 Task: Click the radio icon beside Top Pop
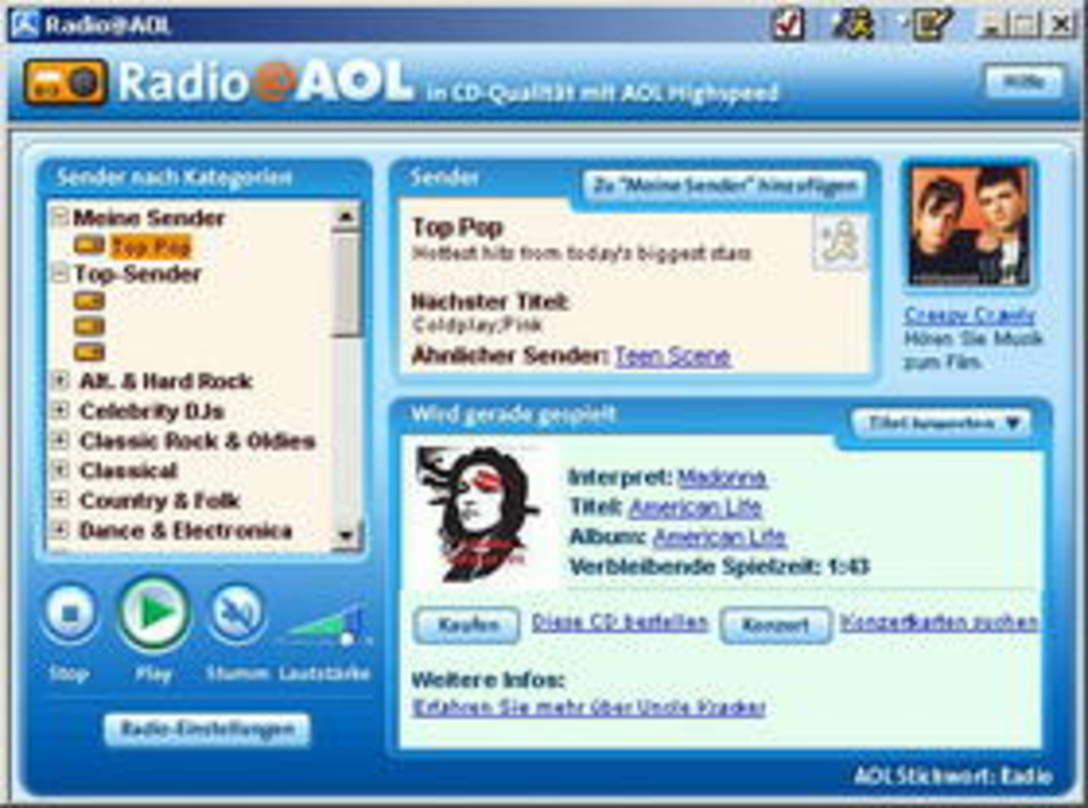tap(90, 245)
